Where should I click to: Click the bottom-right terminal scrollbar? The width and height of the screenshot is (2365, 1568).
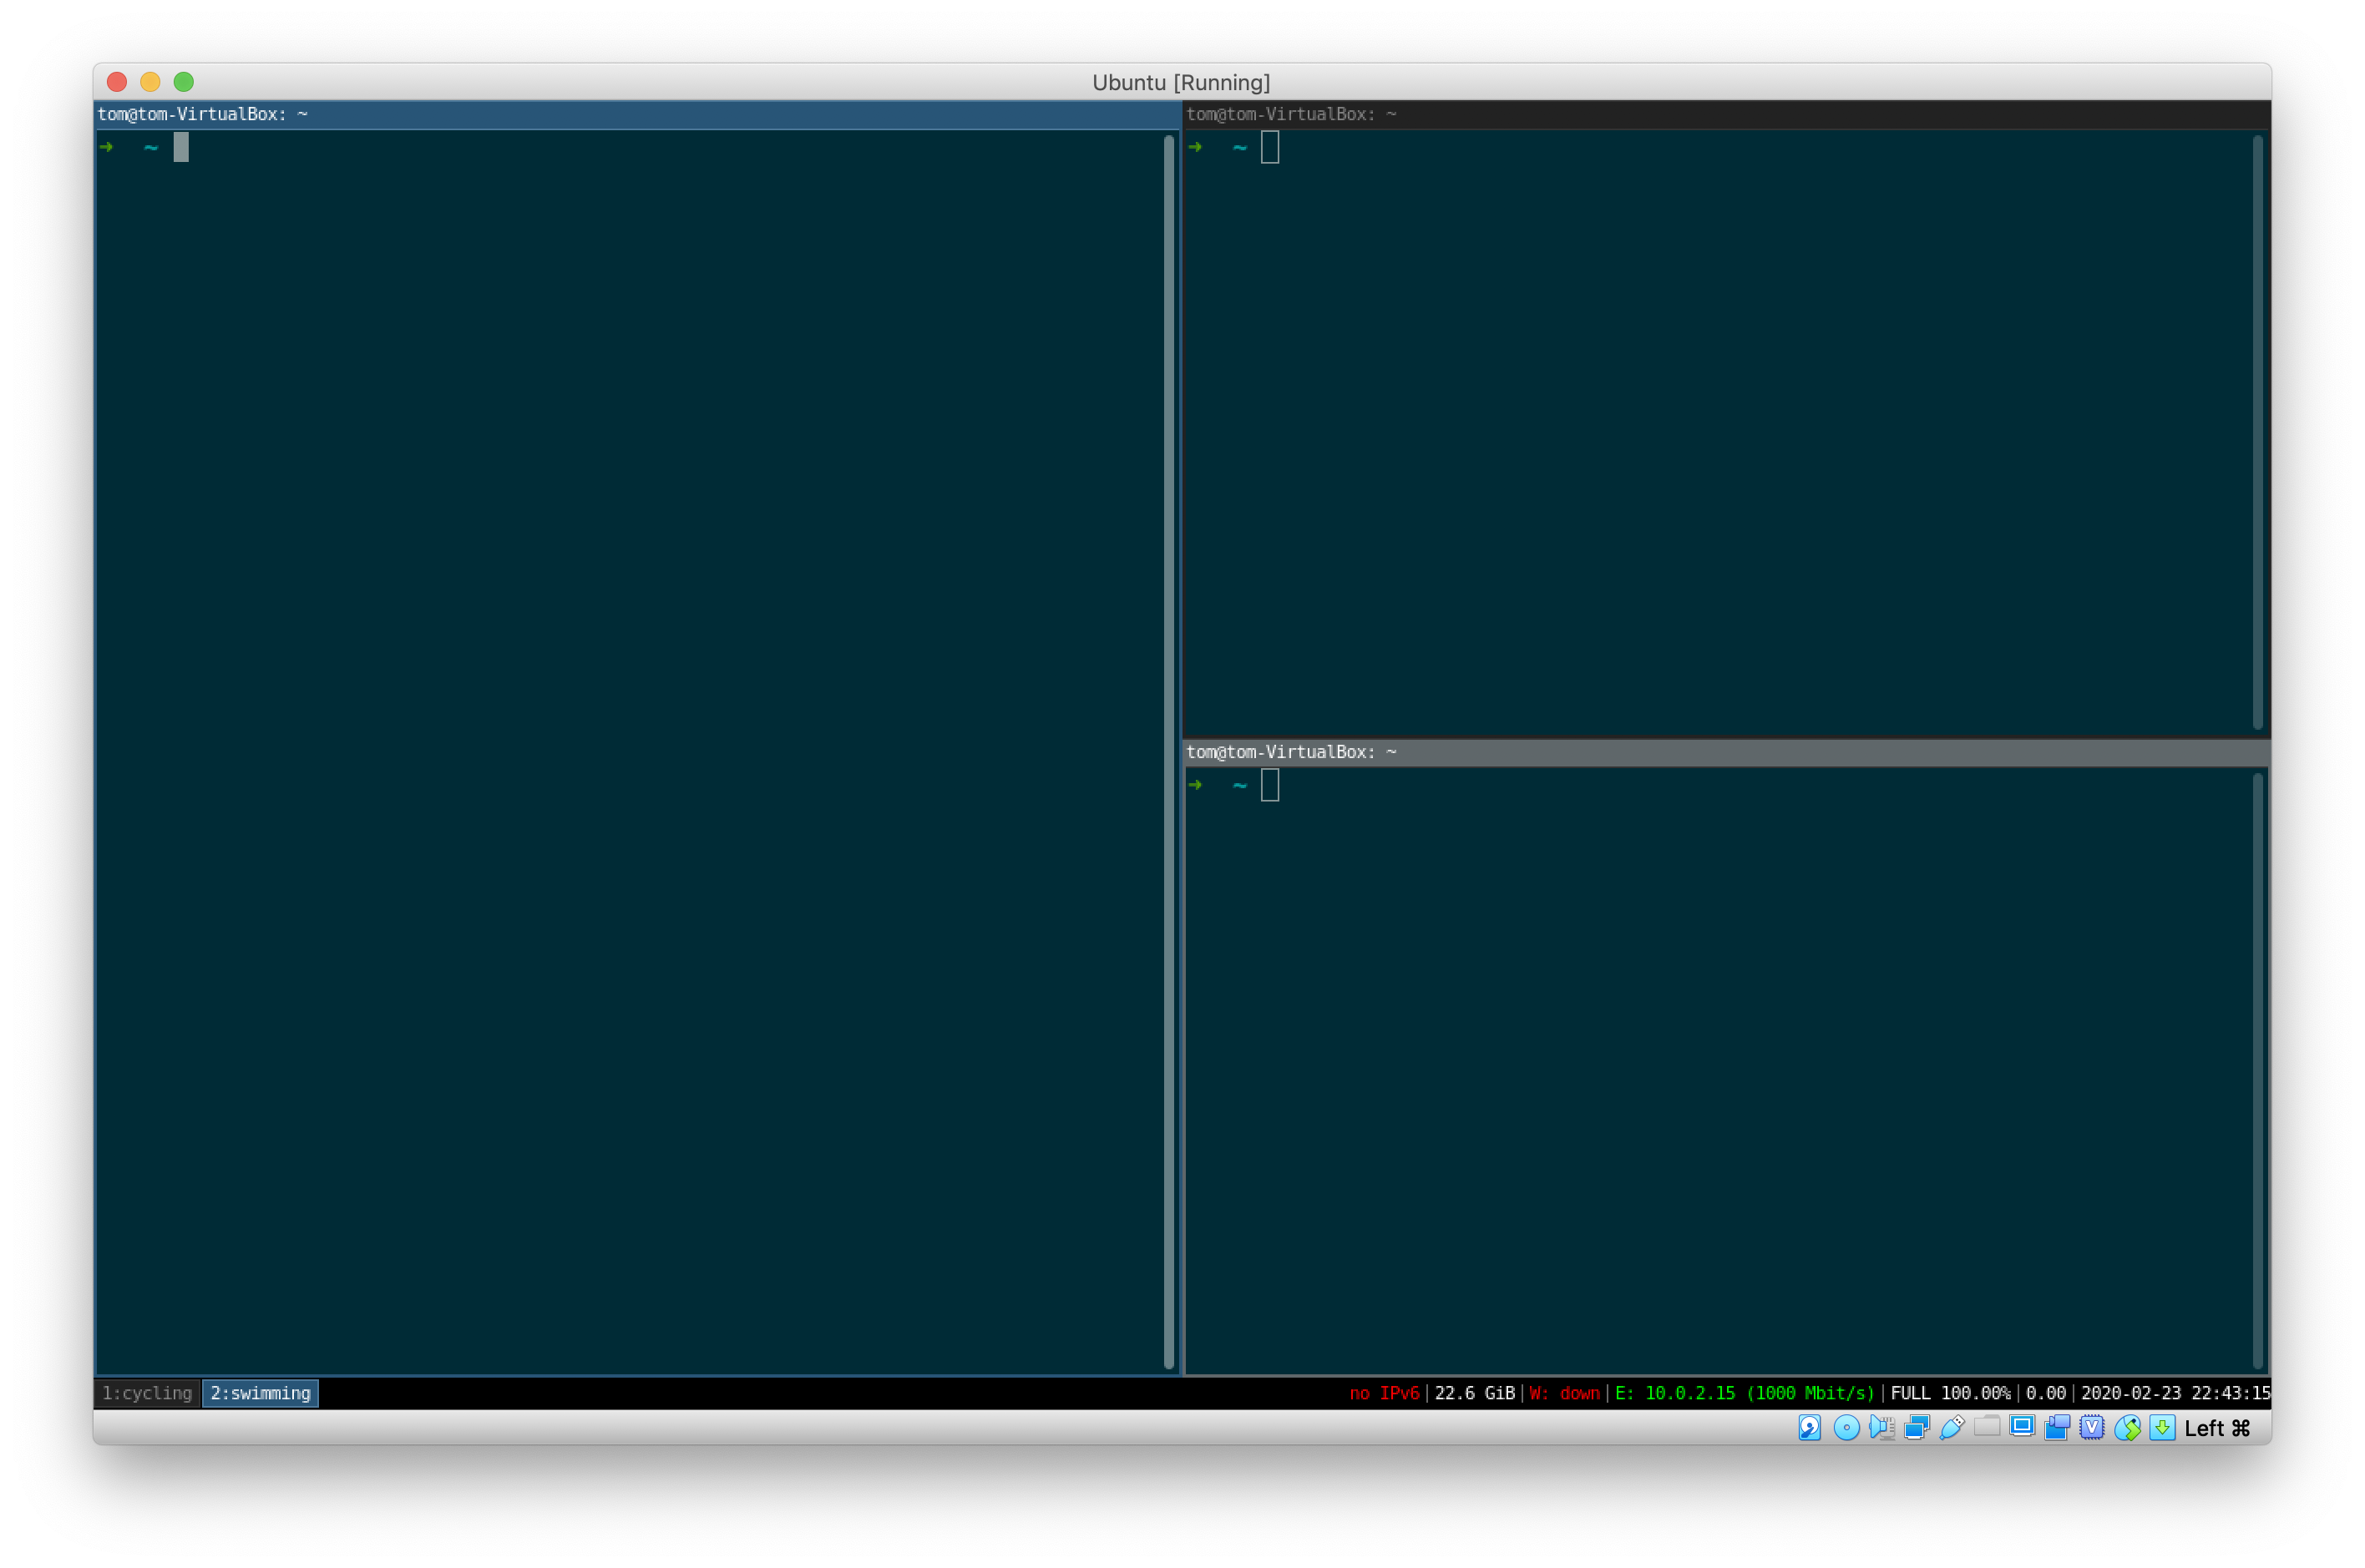[2257, 1070]
